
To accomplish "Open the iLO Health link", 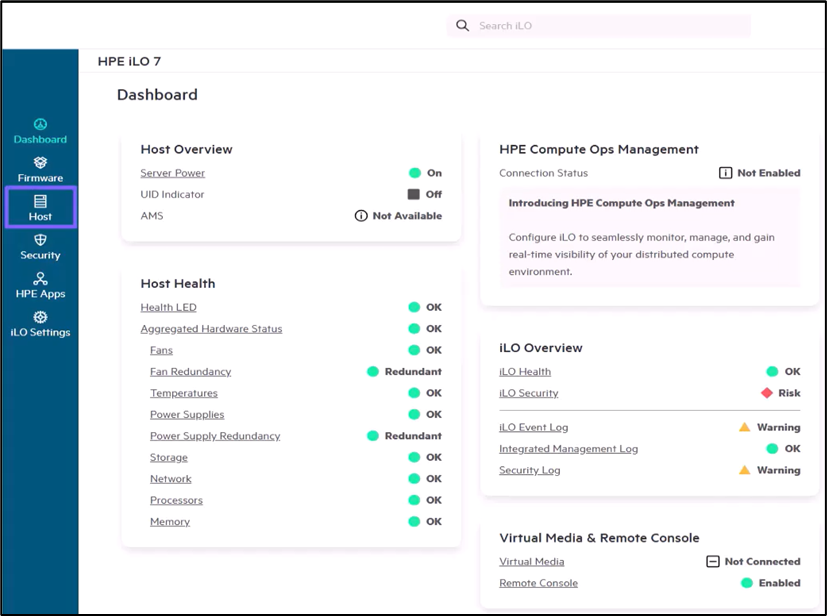I will tap(525, 371).
